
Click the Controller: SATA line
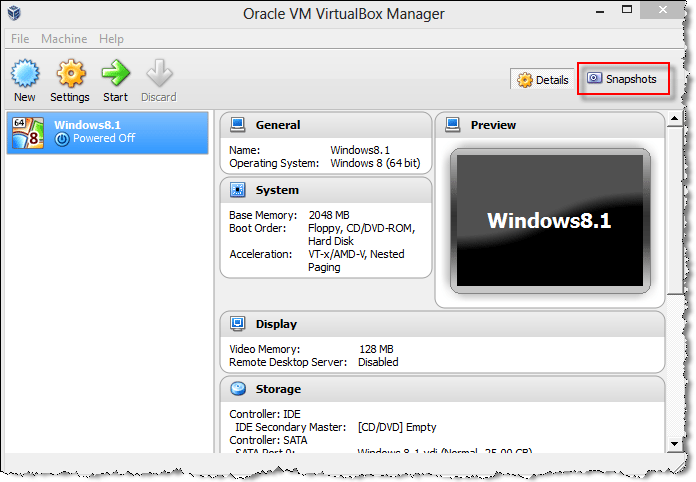(268, 440)
